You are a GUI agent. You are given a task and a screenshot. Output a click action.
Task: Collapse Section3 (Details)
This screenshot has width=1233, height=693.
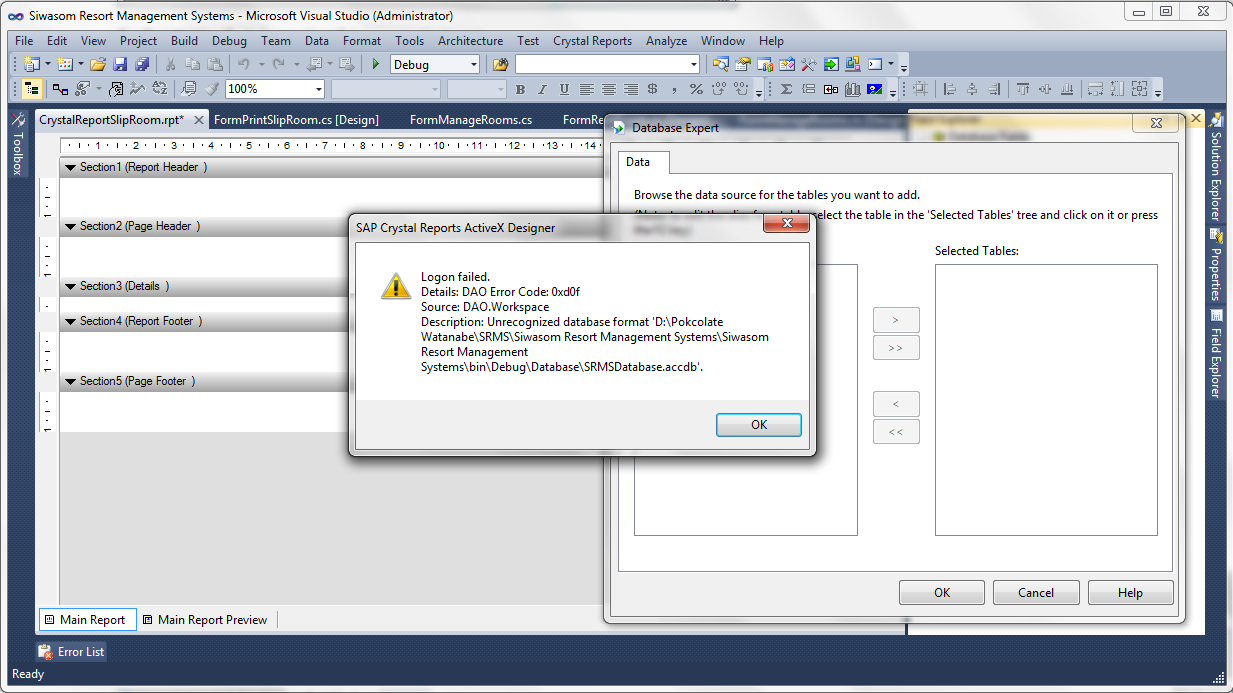pos(70,286)
